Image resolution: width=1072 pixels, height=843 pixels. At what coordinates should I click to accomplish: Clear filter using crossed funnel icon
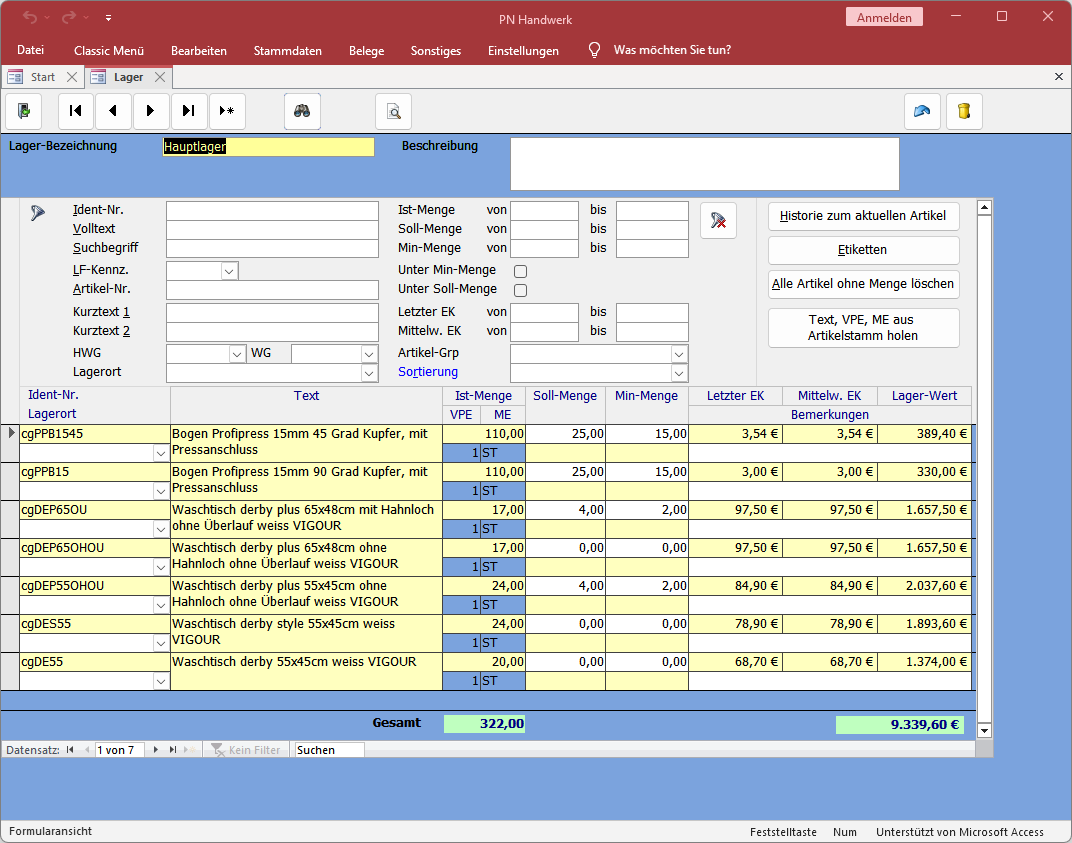point(718,221)
